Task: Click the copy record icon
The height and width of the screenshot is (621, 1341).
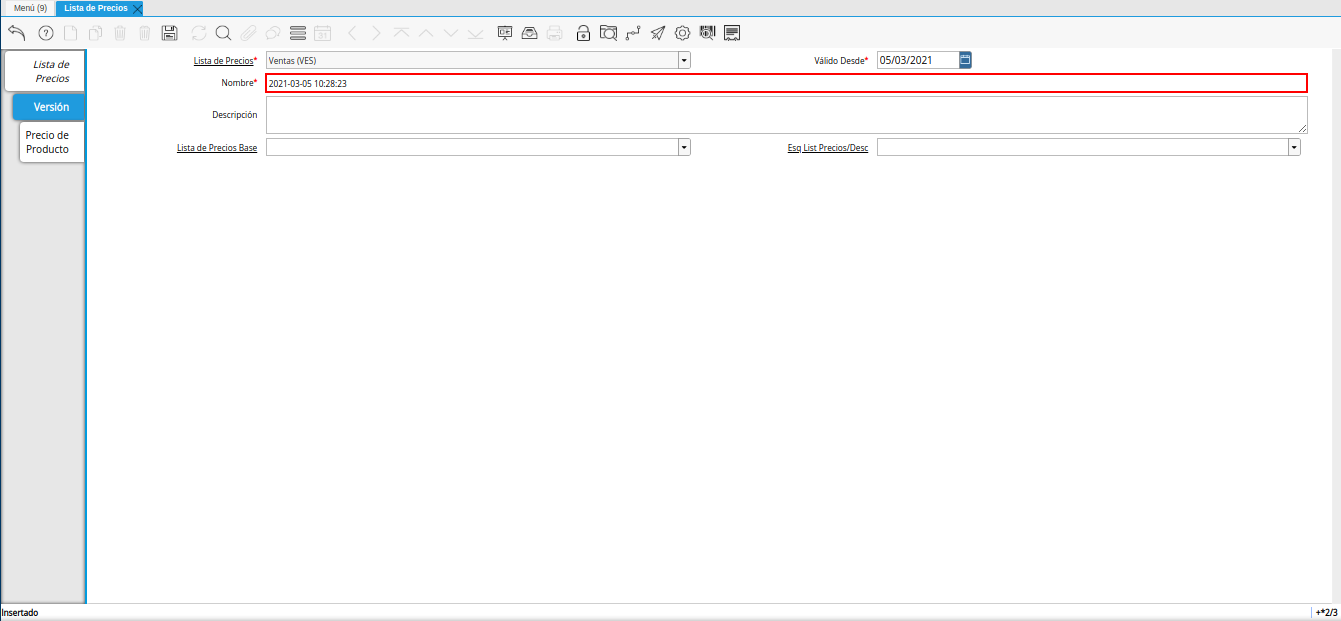Action: click(x=95, y=33)
